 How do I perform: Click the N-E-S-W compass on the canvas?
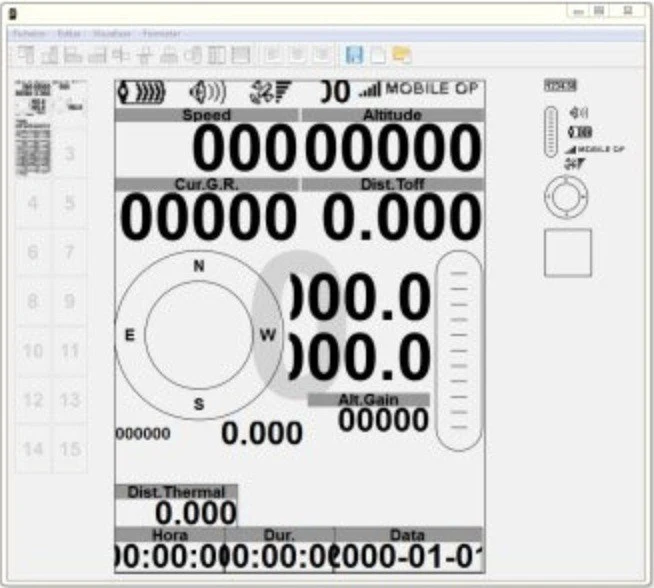[198, 336]
